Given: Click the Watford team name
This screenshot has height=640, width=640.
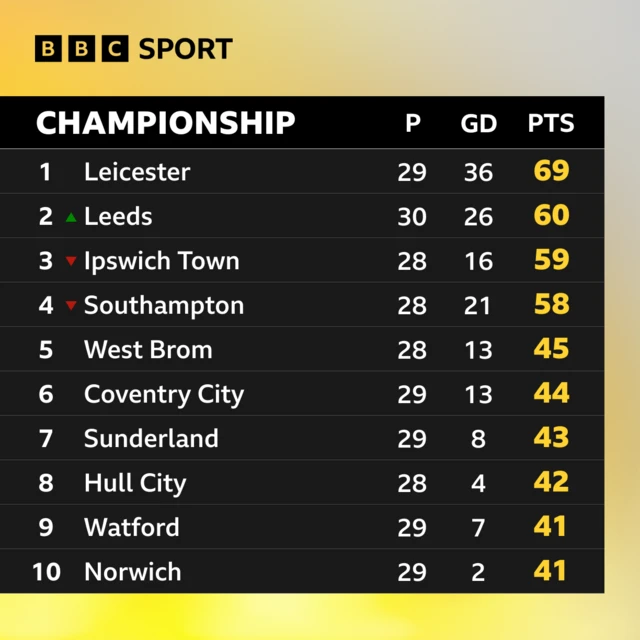Looking at the screenshot, I should [x=131, y=527].
